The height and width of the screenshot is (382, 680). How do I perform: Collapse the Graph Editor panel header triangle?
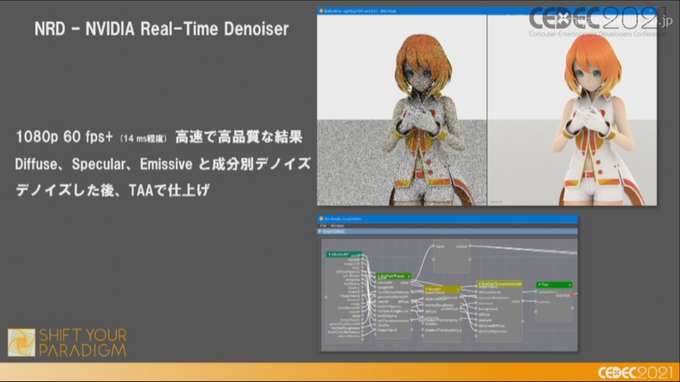320,232
